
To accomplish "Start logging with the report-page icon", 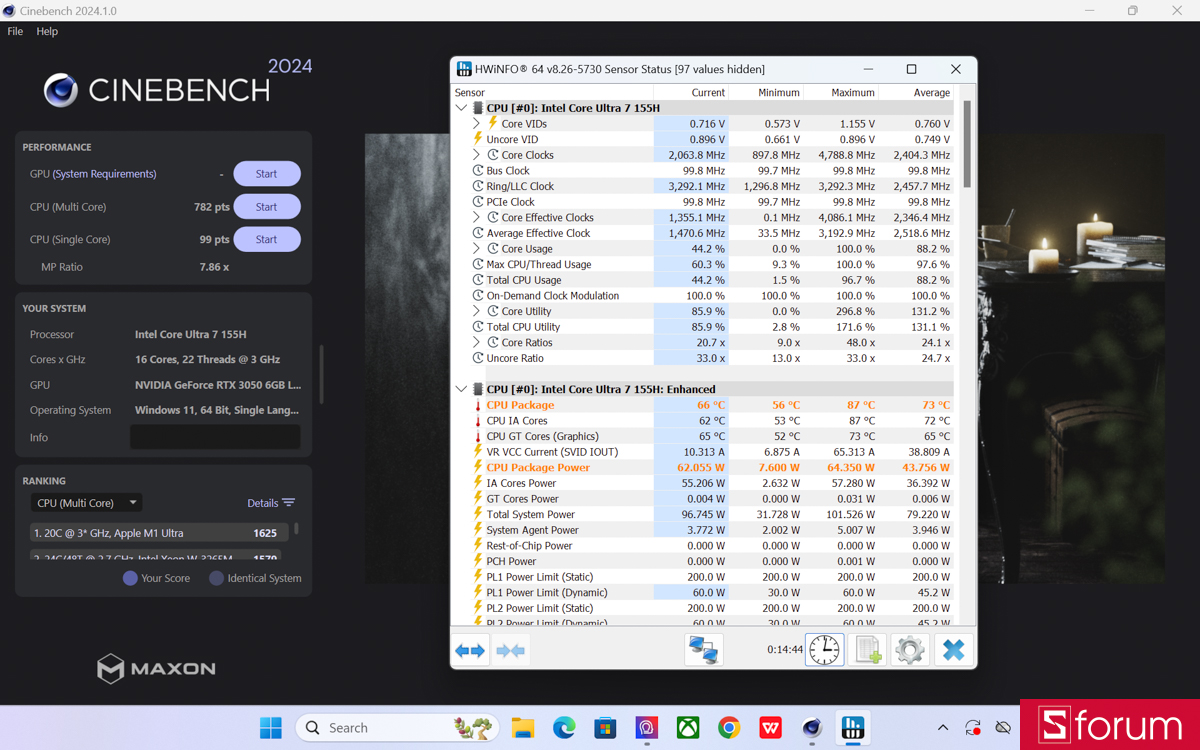I will (x=866, y=649).
